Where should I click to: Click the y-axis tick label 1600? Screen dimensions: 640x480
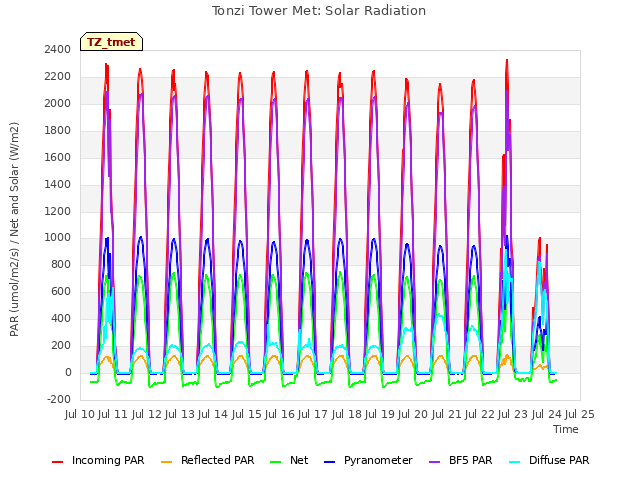click(x=58, y=157)
